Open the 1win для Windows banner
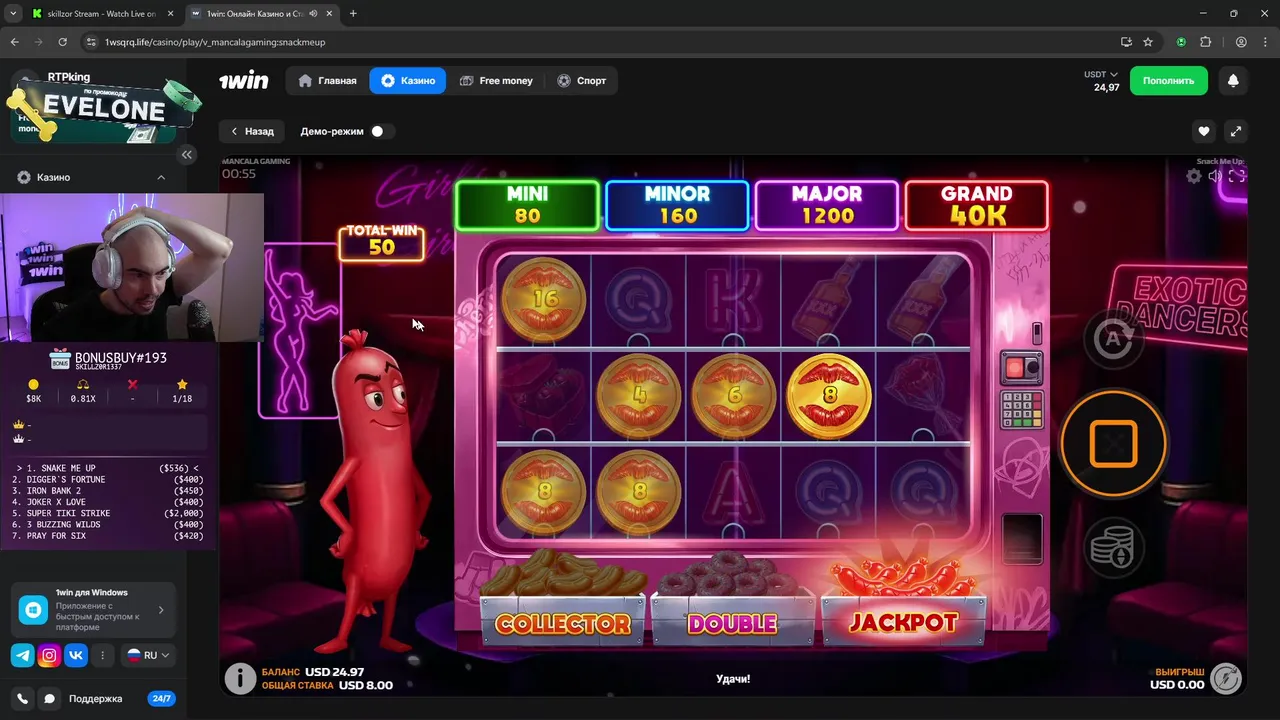Image resolution: width=1280 pixels, height=720 pixels. tap(94, 610)
